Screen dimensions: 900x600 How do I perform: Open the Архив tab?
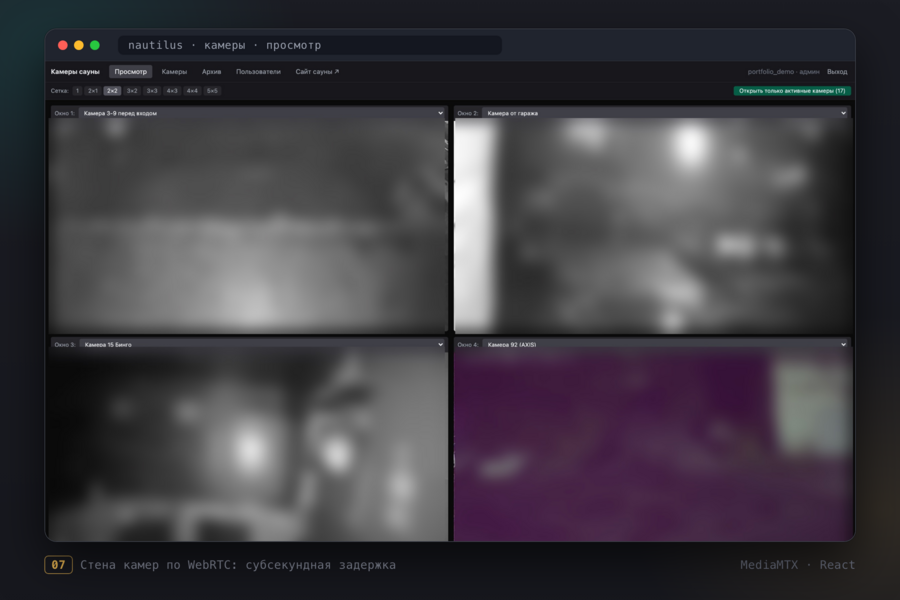(211, 72)
